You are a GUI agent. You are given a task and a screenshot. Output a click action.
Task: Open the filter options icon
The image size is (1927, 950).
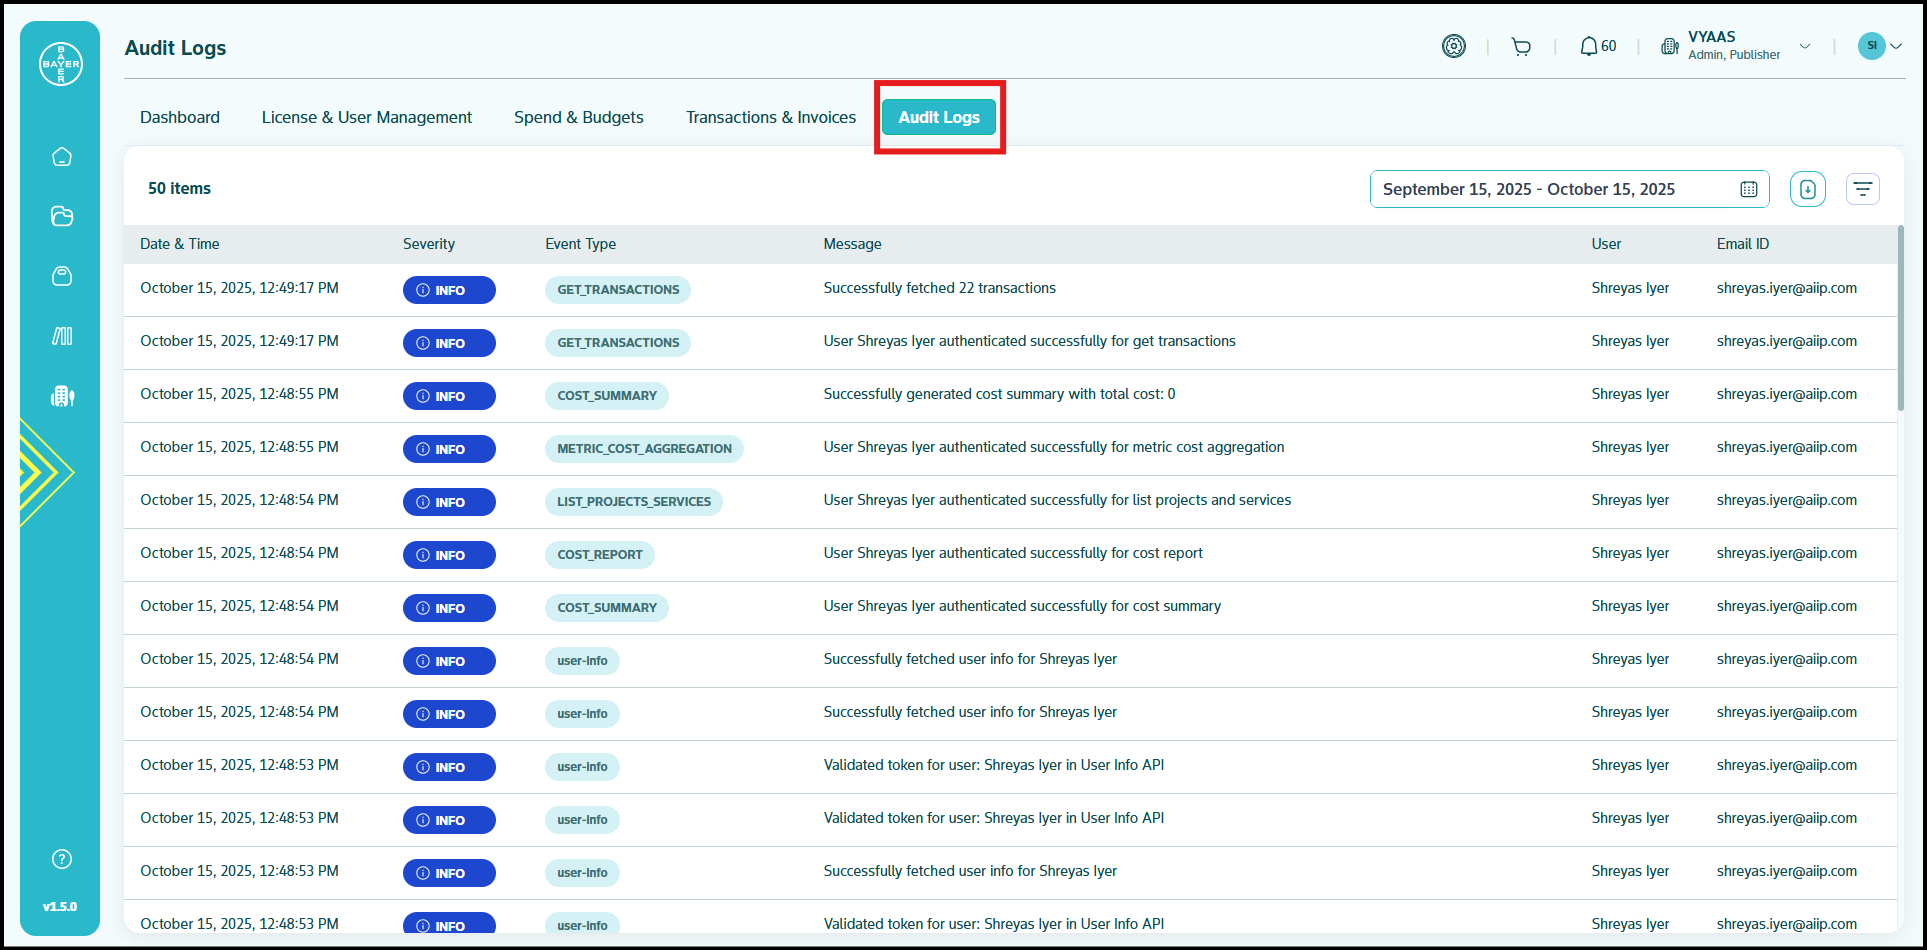(x=1862, y=189)
